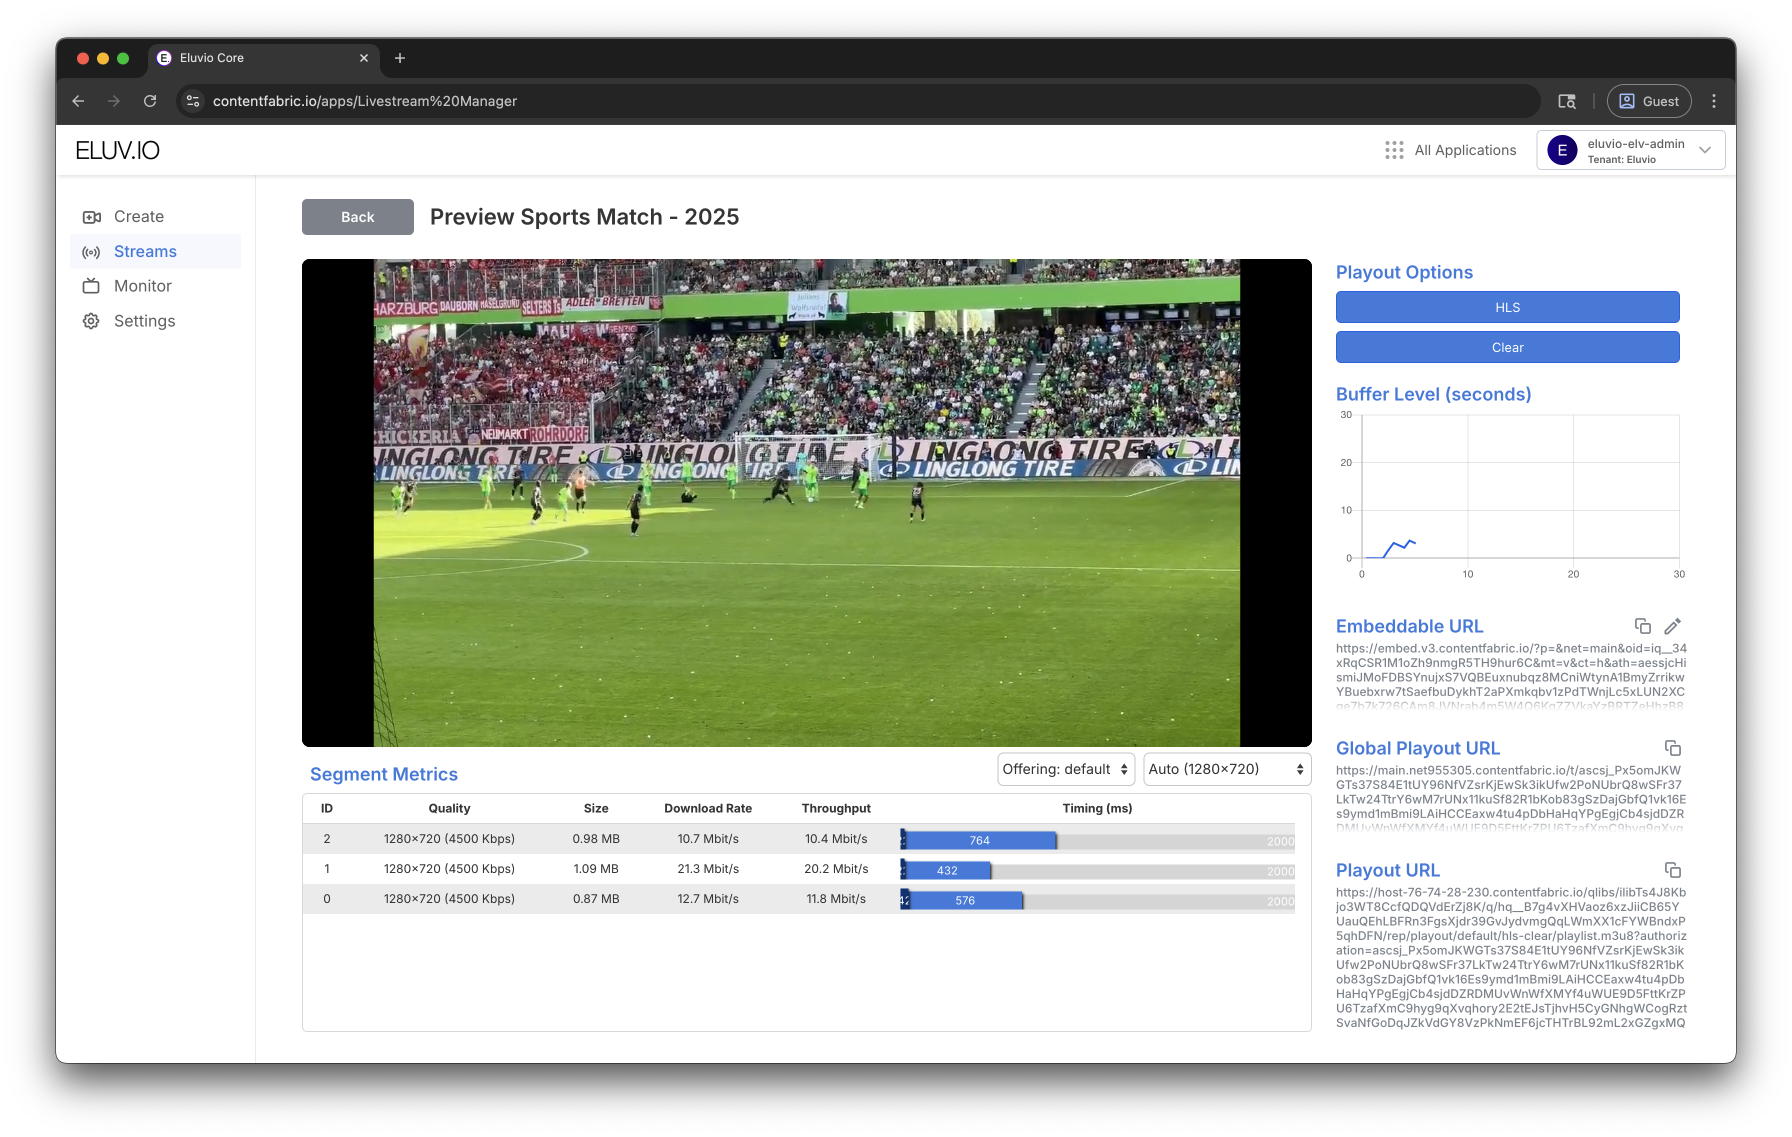Select the Clear playout option

point(1507,347)
